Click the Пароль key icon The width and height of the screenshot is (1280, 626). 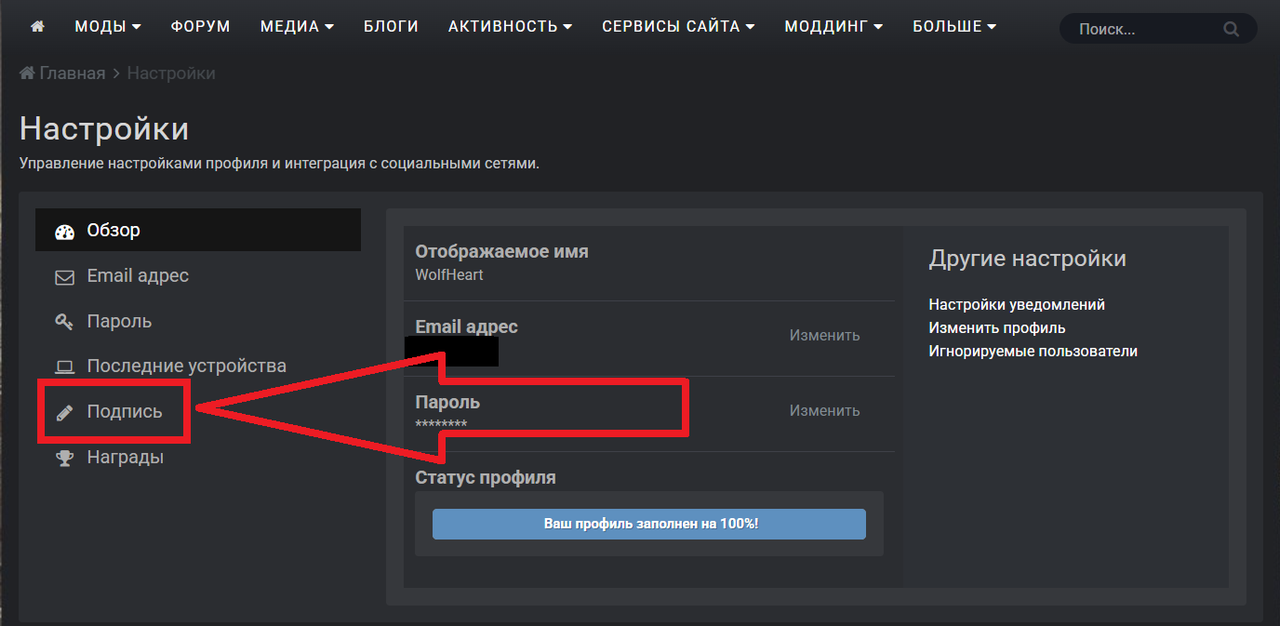pyautogui.click(x=65, y=322)
